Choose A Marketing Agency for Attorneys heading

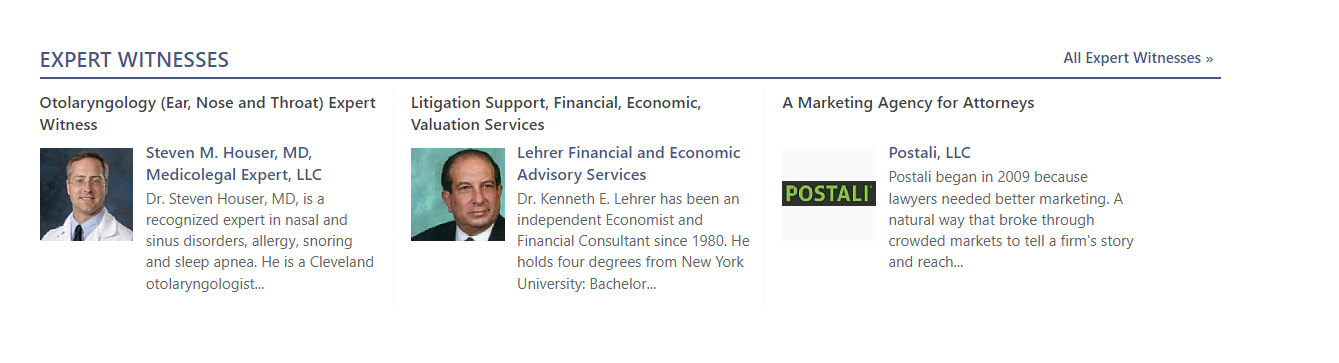[x=908, y=103]
